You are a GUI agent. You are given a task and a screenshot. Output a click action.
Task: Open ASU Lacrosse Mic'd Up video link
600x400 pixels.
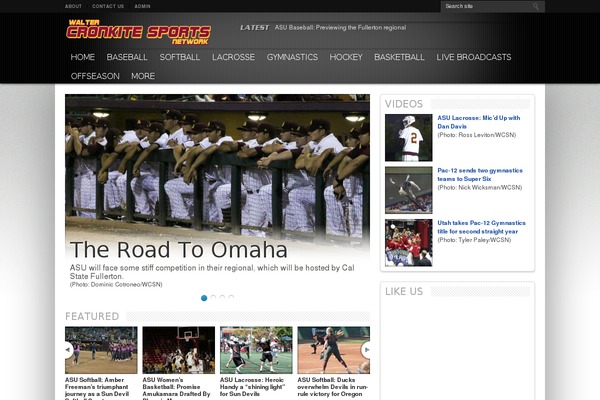click(479, 122)
